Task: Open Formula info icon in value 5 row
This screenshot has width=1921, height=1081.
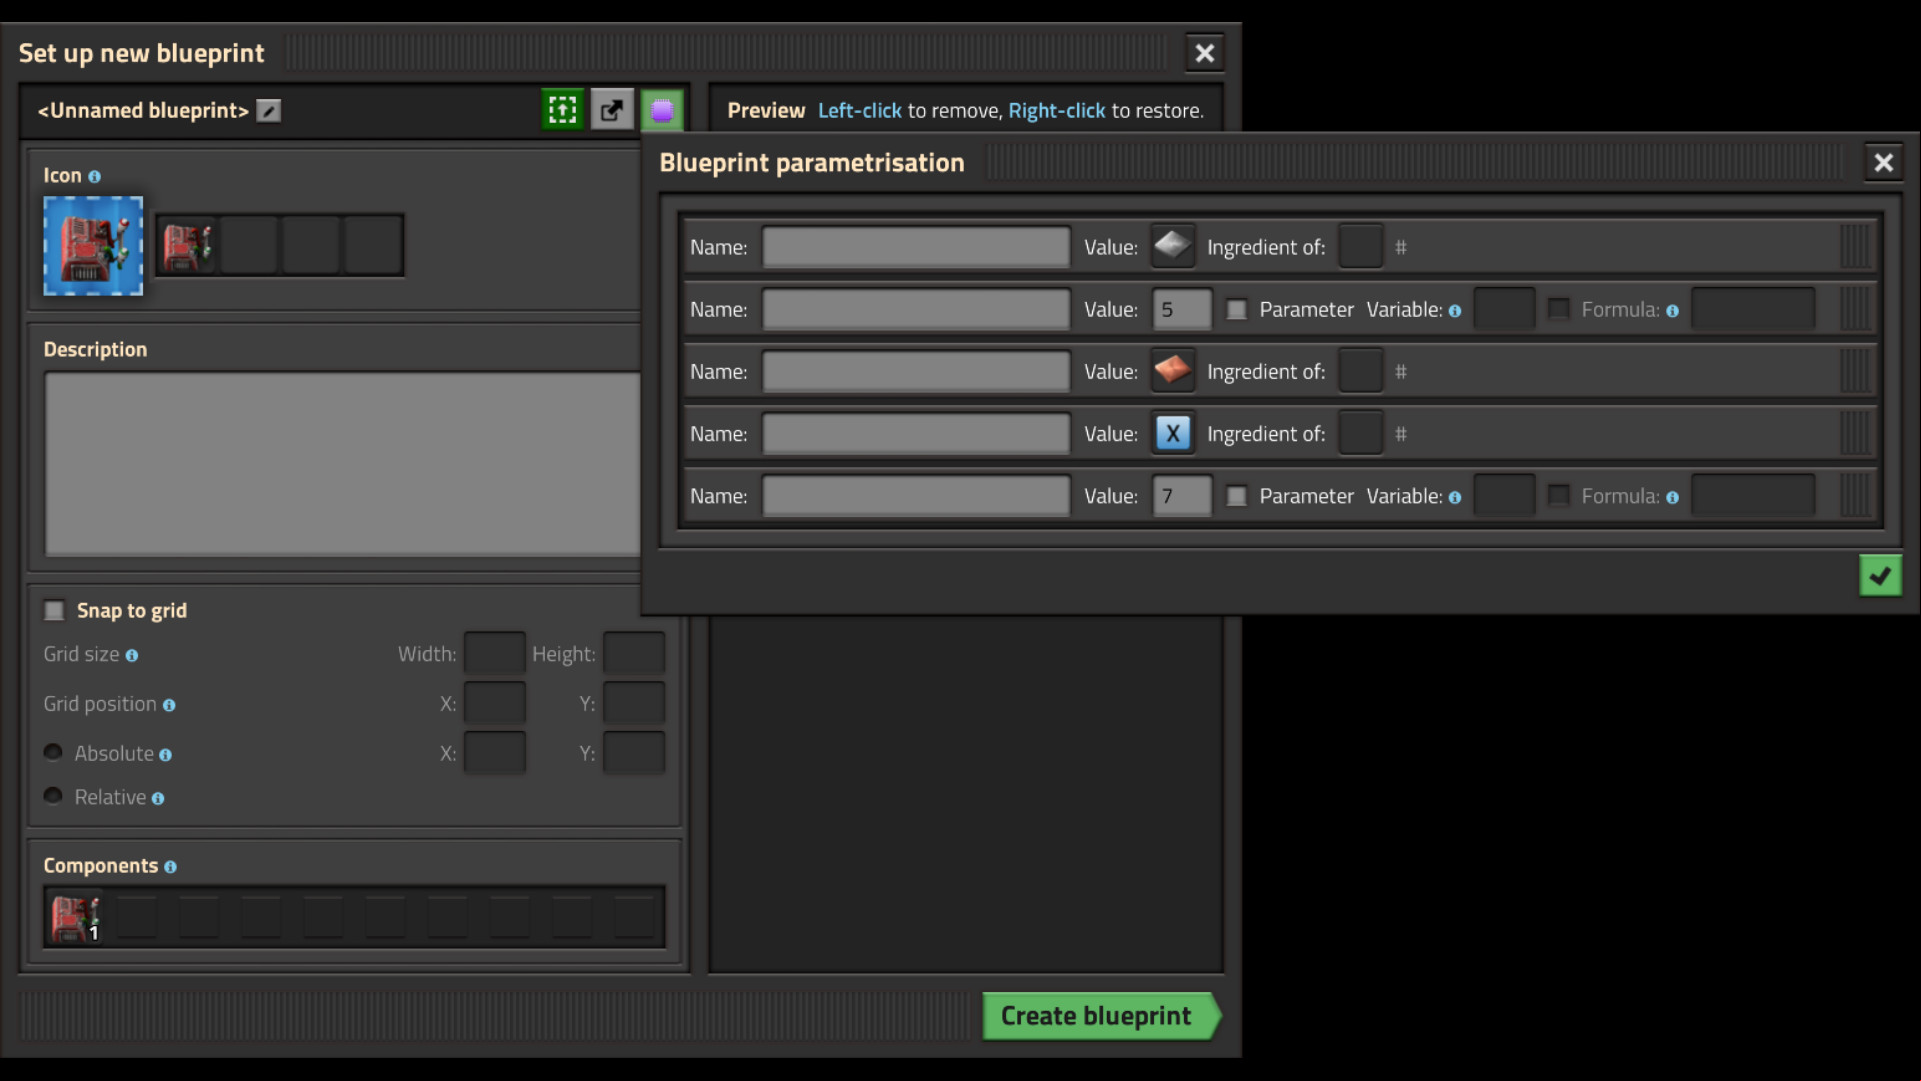Action: pos(1672,311)
